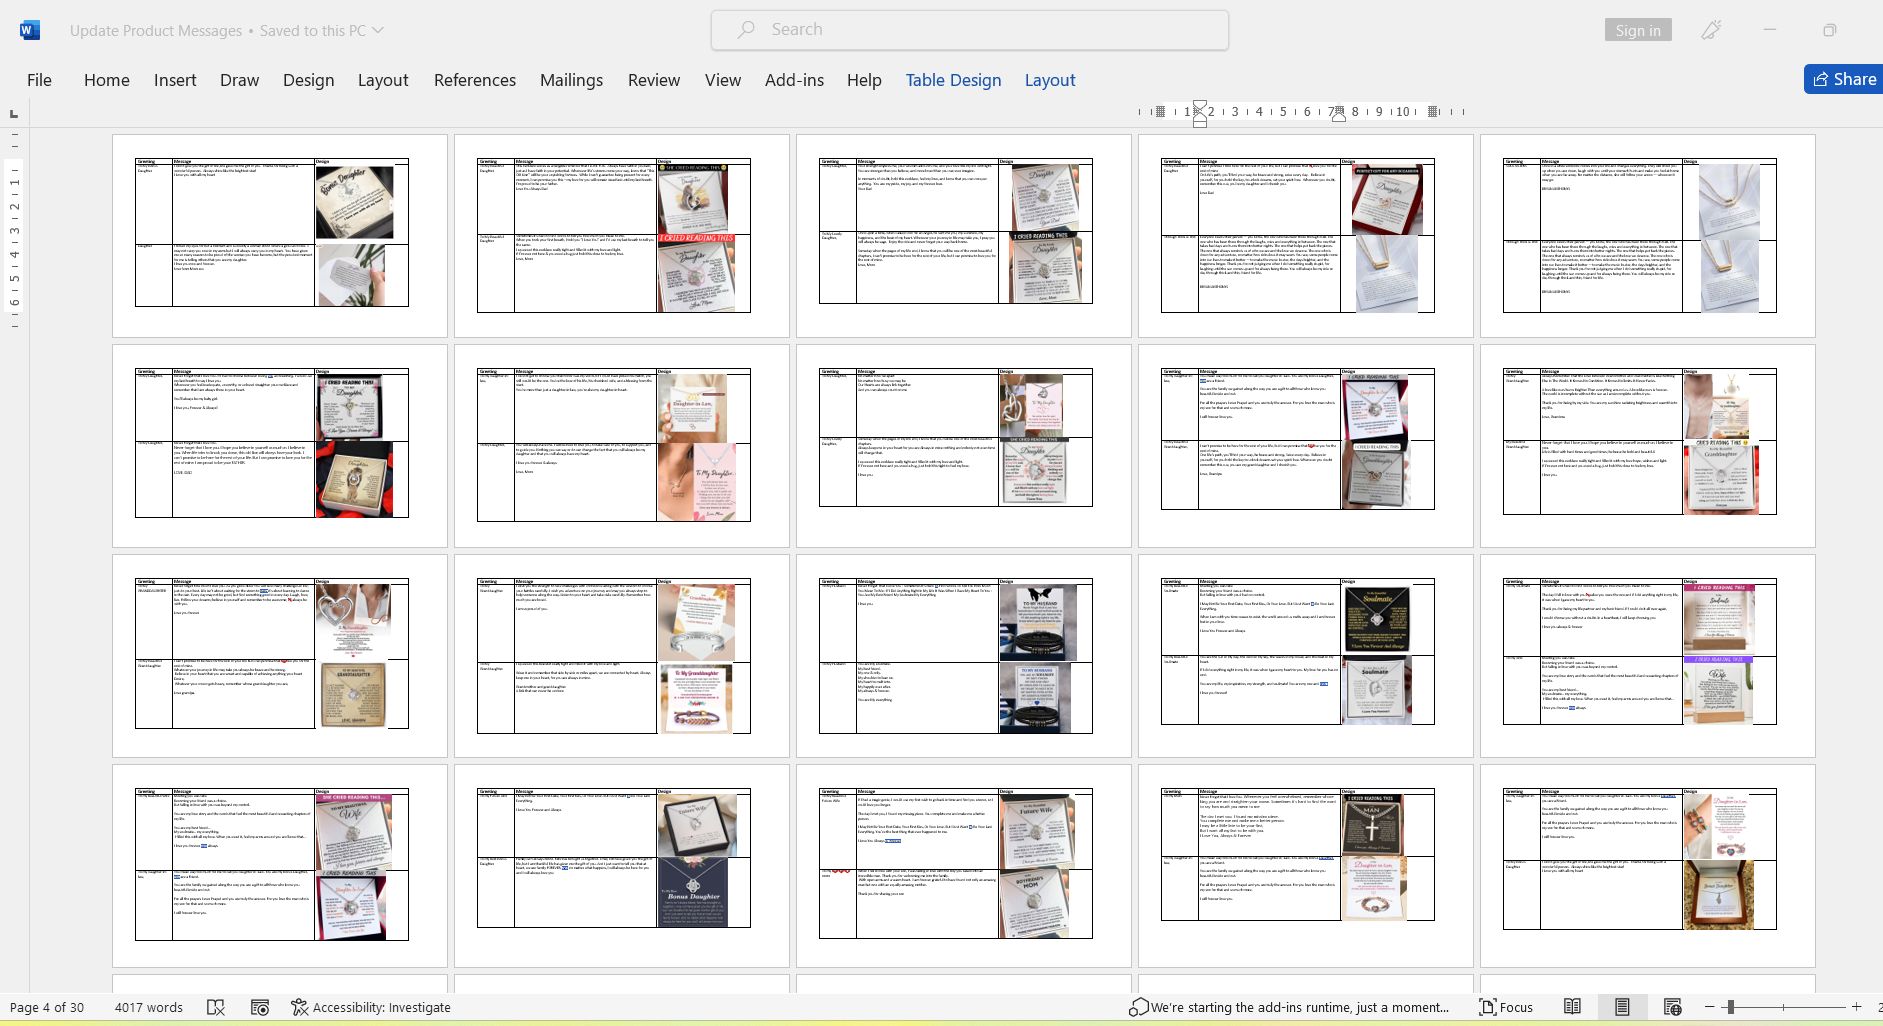The width and height of the screenshot is (1883, 1026).
Task: Open the Editing mode pencil icon
Action: [x=1710, y=30]
